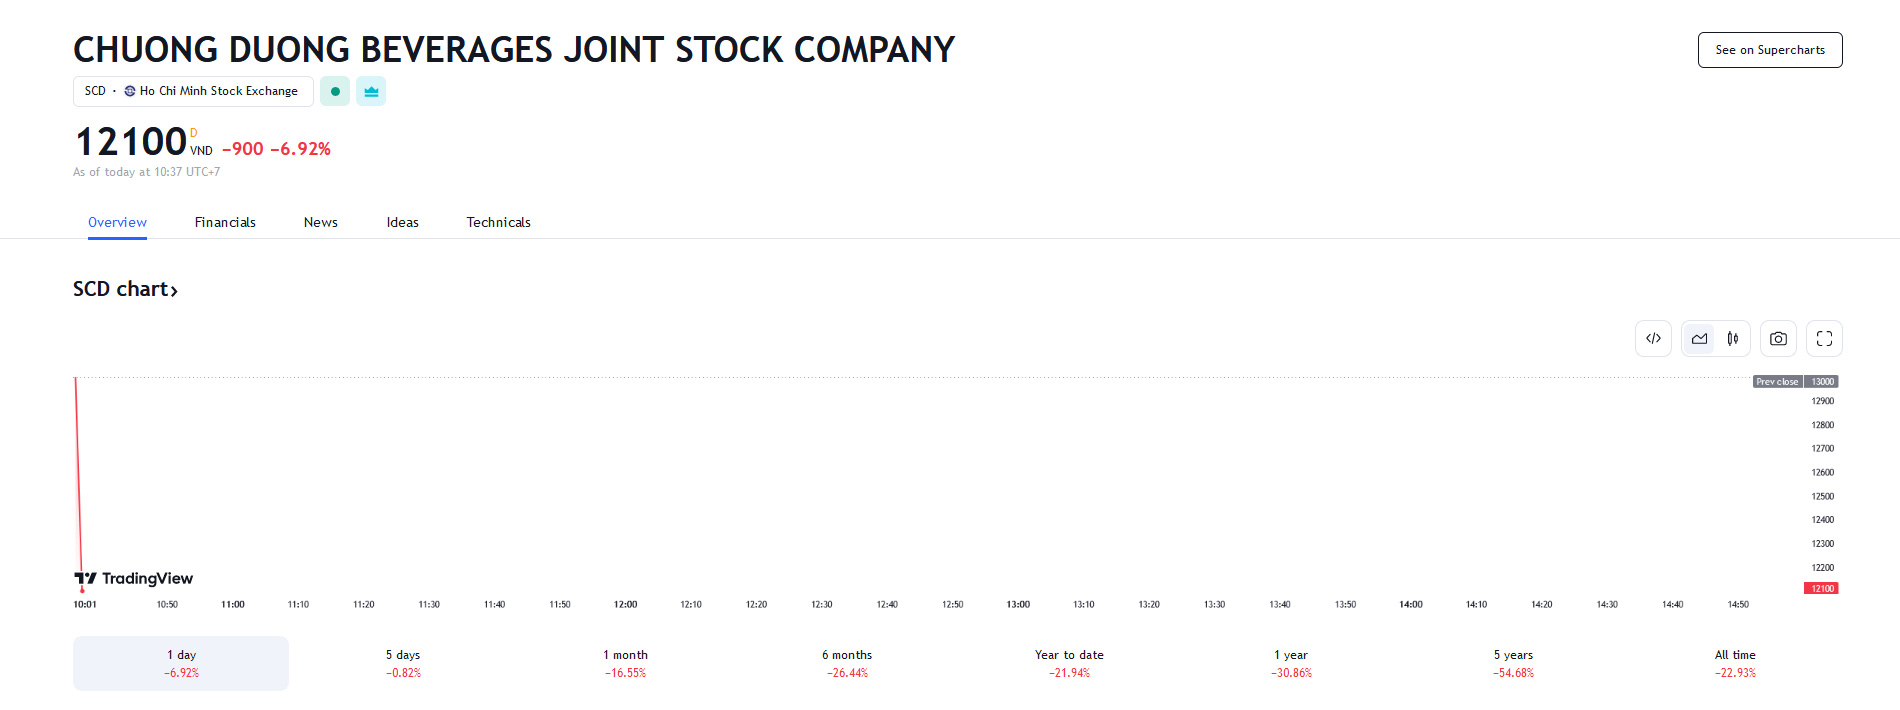The width and height of the screenshot is (1900, 710).
Task: Click the Ho Chi Minh exchange logo
Action: click(x=130, y=91)
